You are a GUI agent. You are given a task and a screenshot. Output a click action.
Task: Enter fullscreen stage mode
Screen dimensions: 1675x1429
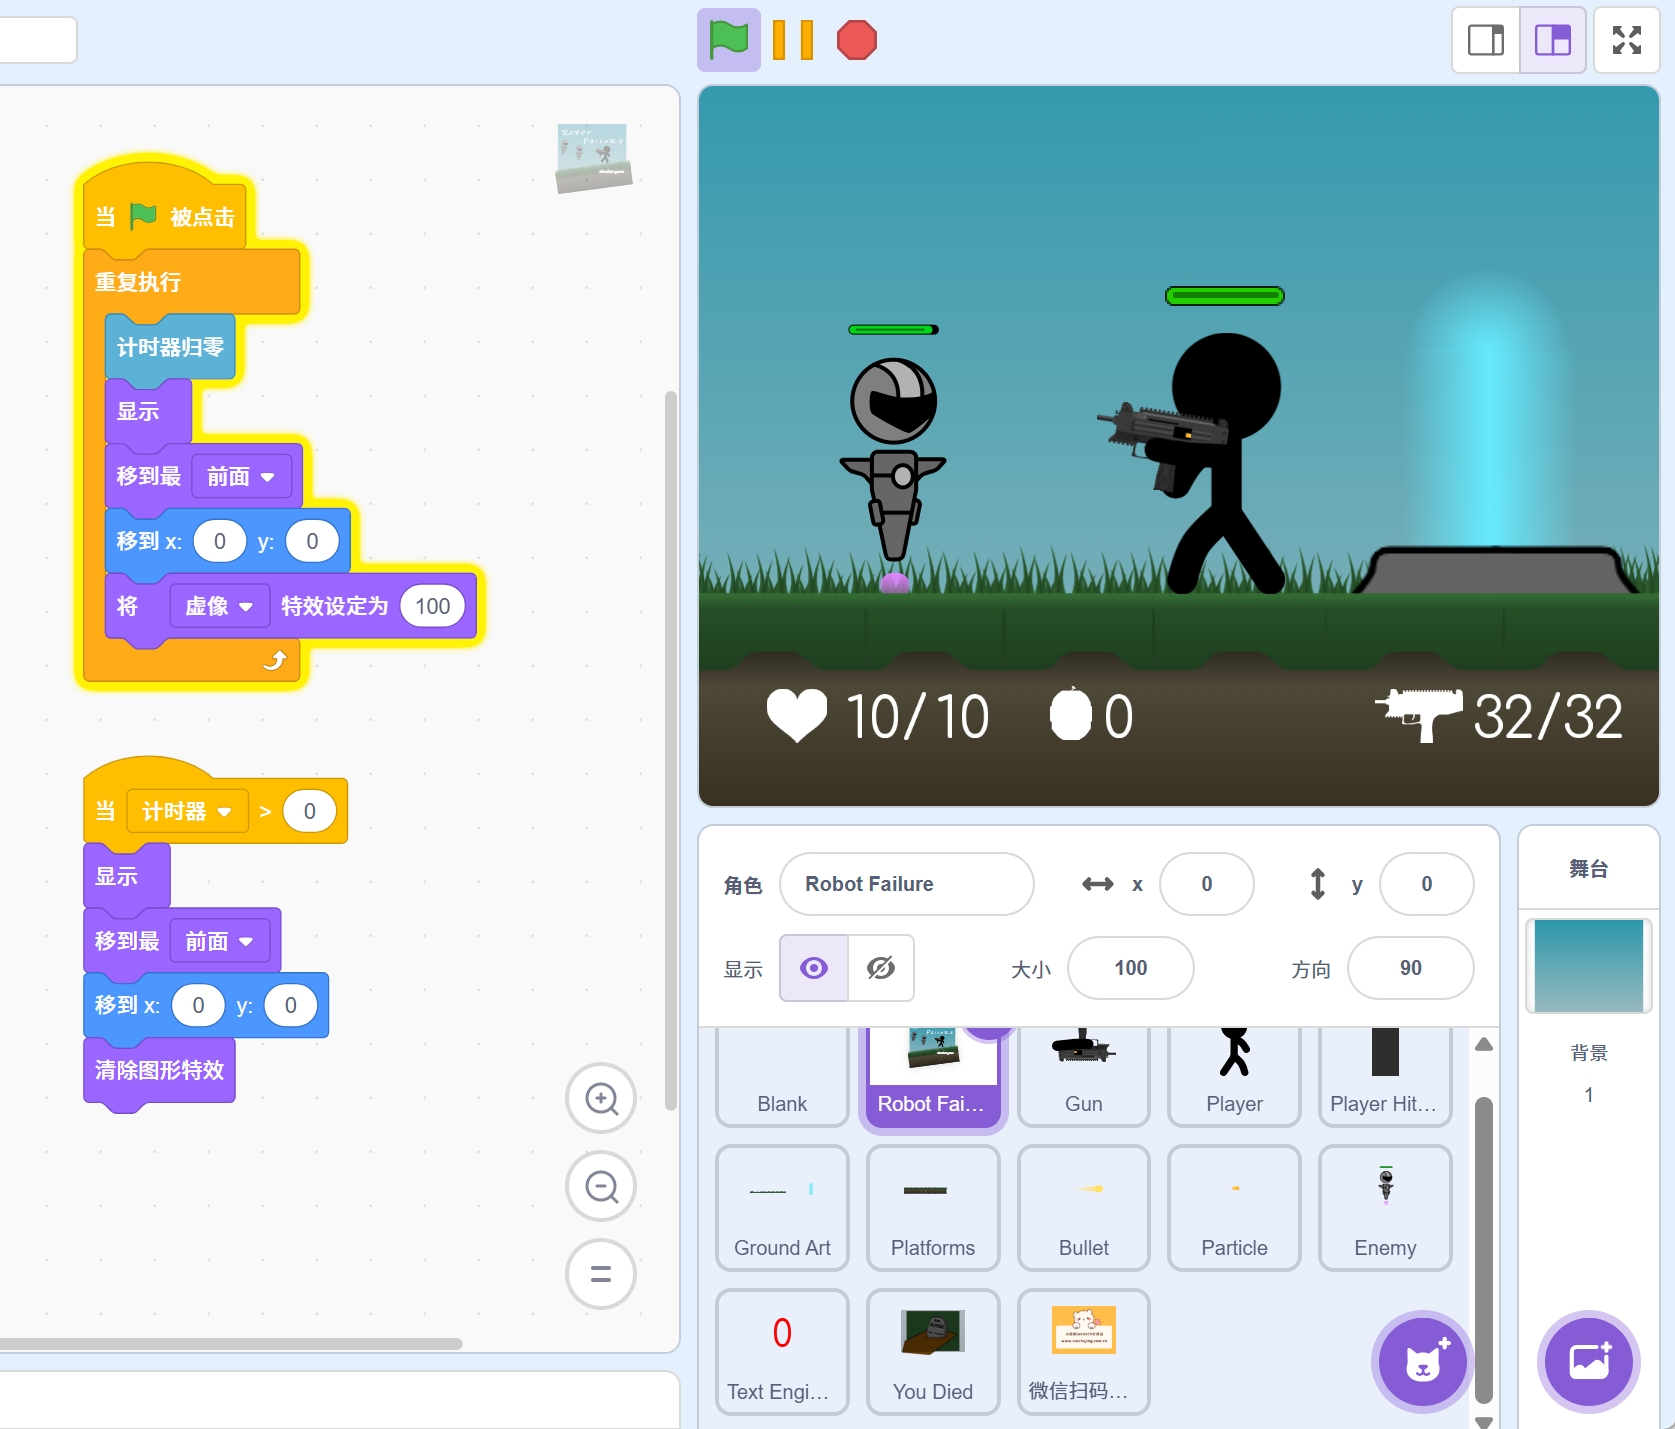pyautogui.click(x=1626, y=40)
